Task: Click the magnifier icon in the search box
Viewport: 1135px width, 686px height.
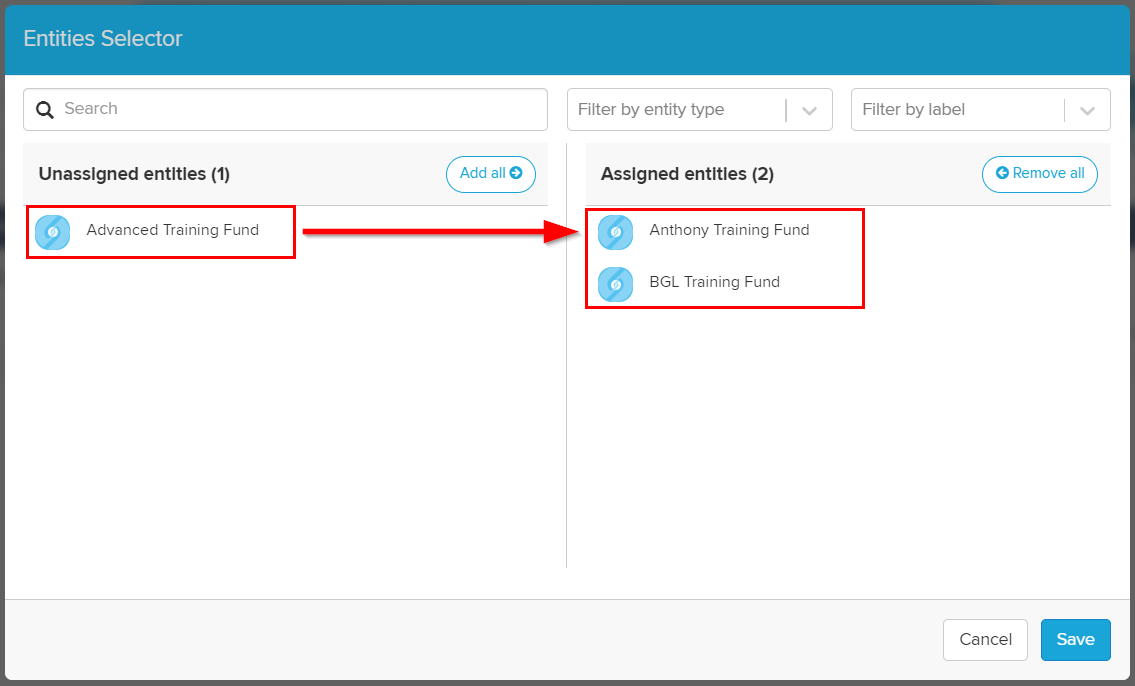Action: click(45, 110)
